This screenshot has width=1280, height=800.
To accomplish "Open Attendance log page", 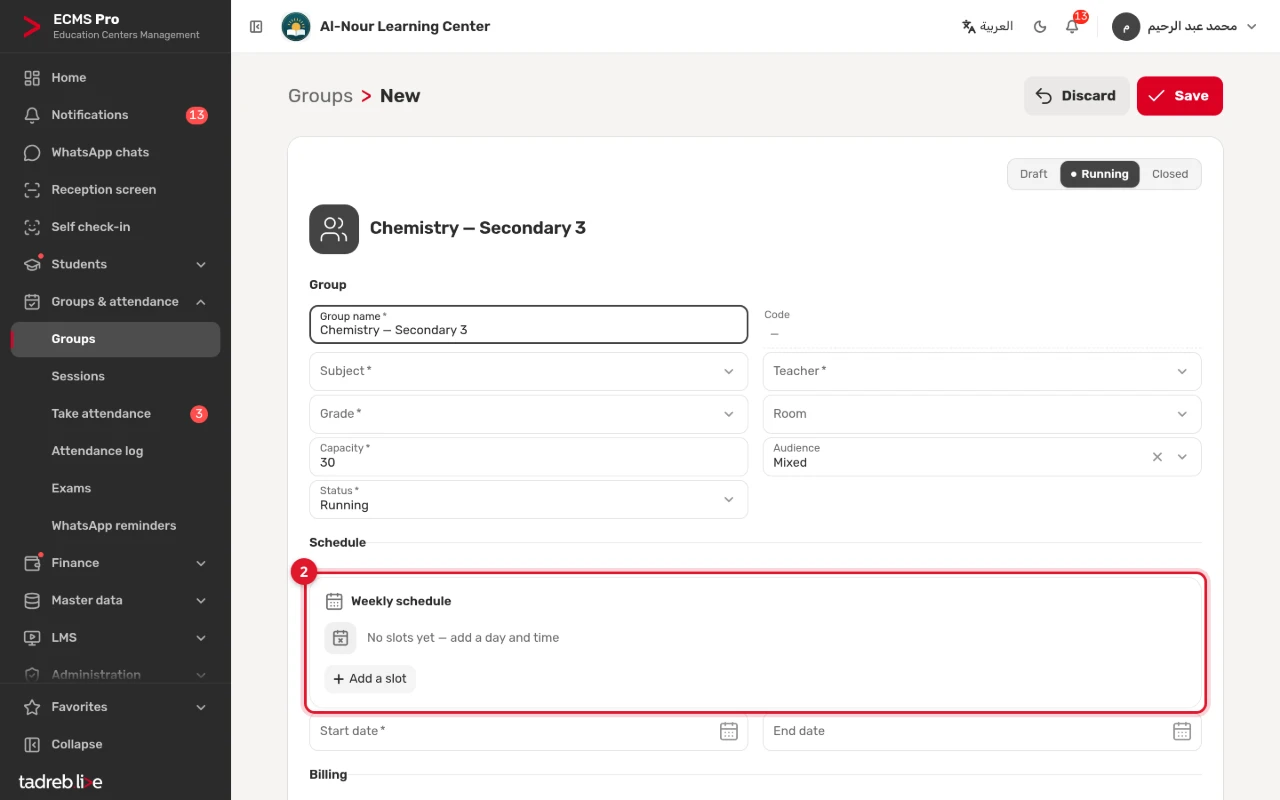I will click(115, 451).
